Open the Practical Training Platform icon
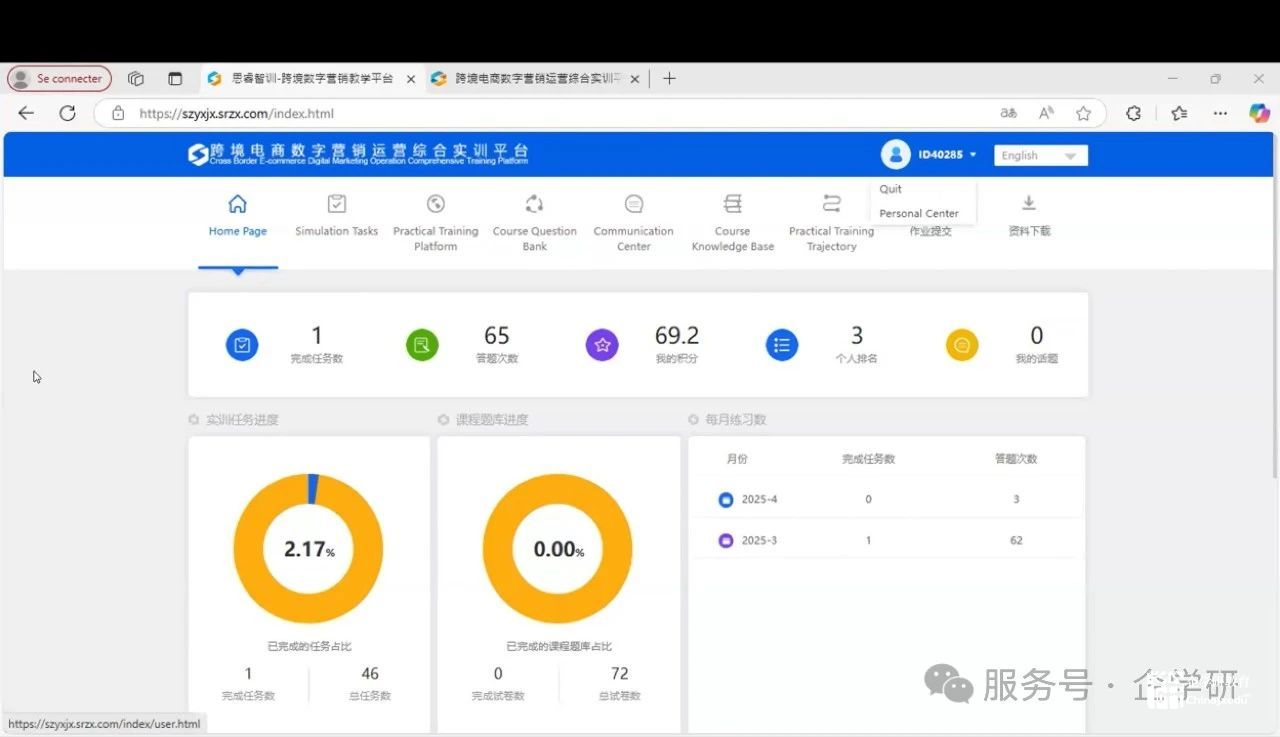The height and width of the screenshot is (737, 1280). [435, 204]
